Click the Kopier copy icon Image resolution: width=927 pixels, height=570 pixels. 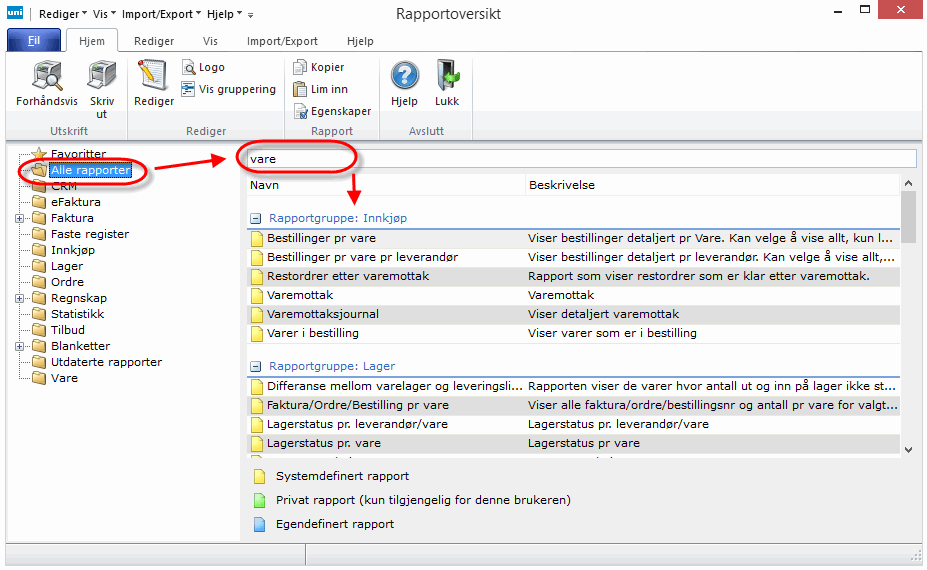point(301,67)
